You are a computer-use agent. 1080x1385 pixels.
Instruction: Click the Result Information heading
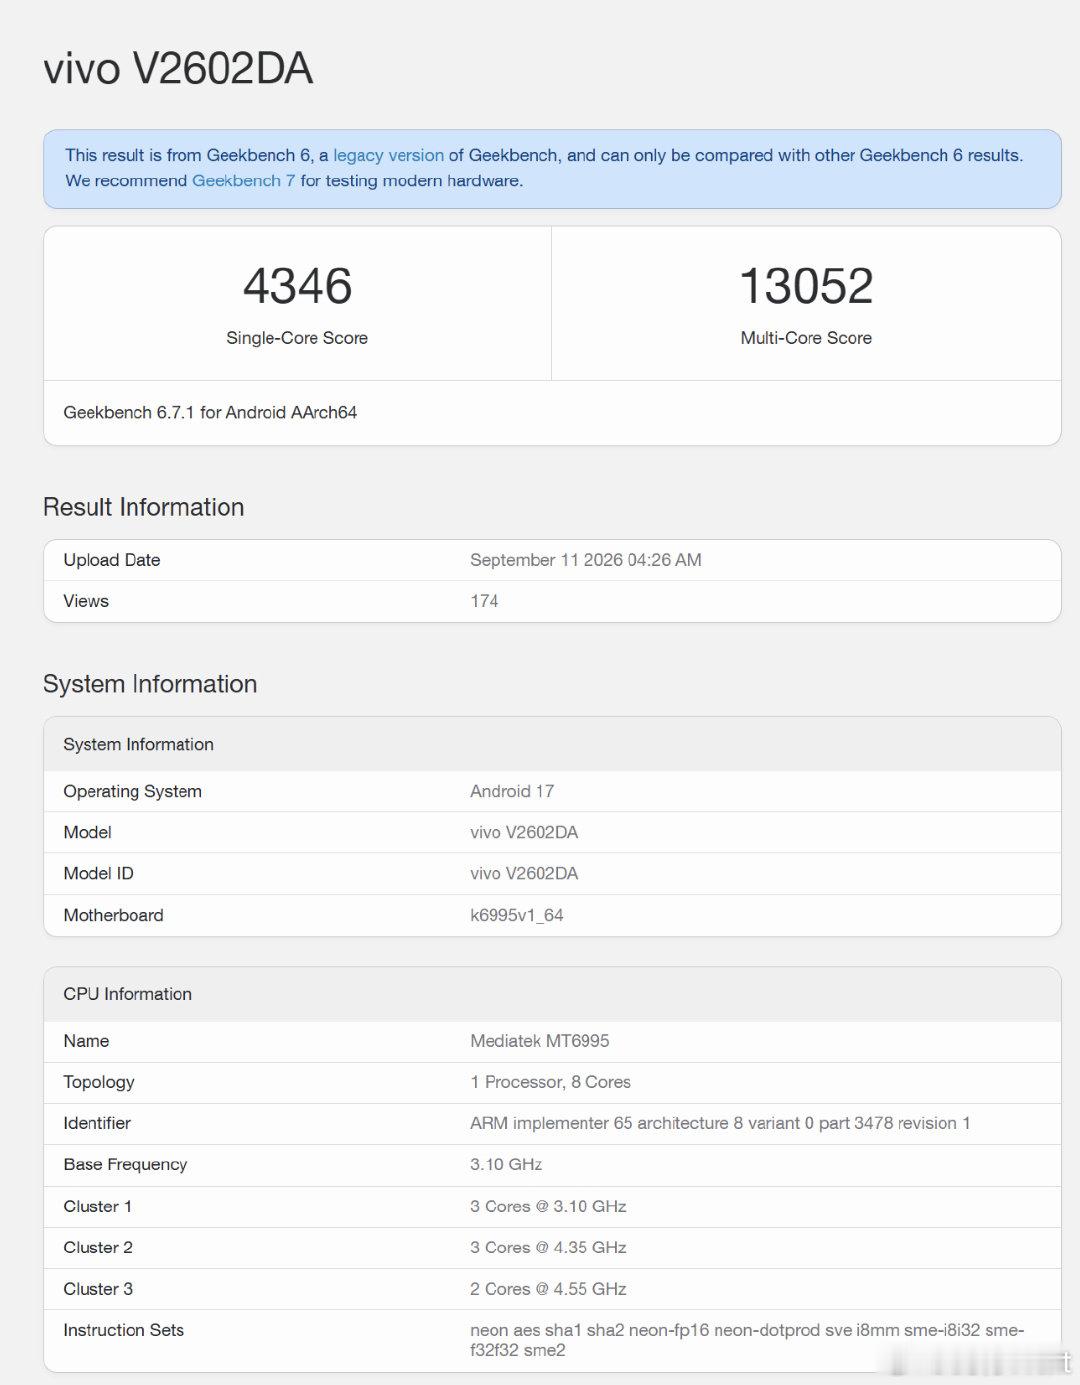point(143,507)
